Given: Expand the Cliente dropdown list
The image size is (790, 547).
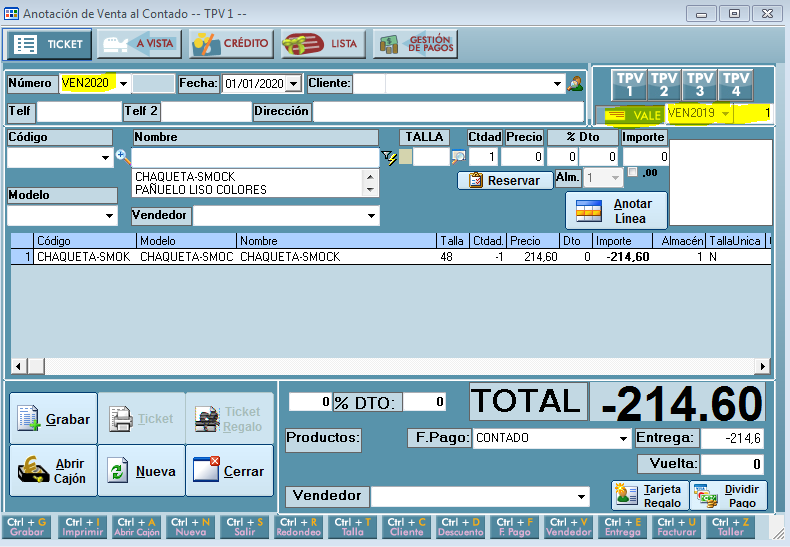Looking at the screenshot, I should (x=557, y=84).
